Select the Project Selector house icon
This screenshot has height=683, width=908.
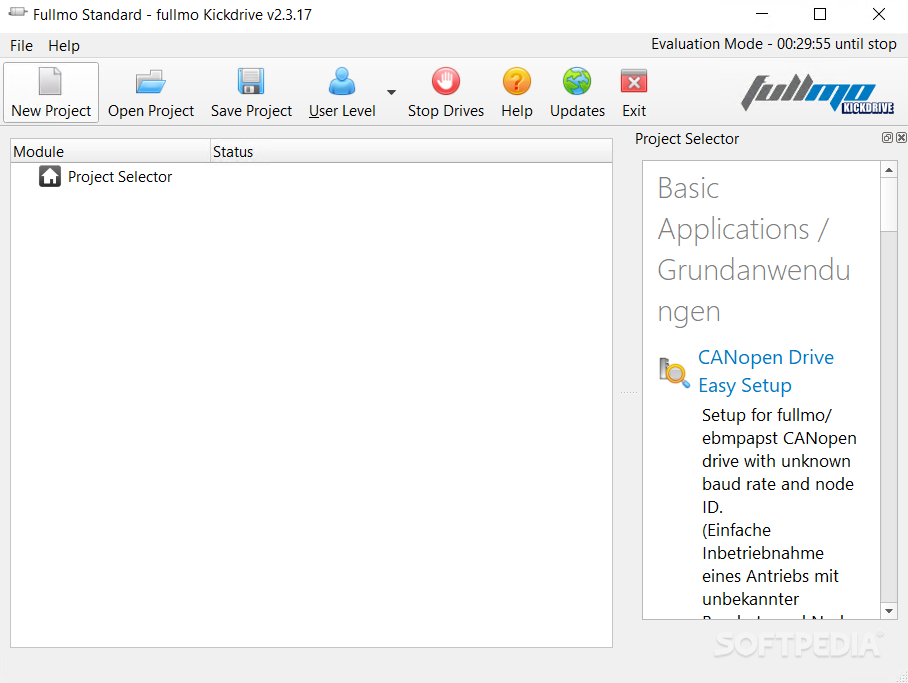pos(50,176)
